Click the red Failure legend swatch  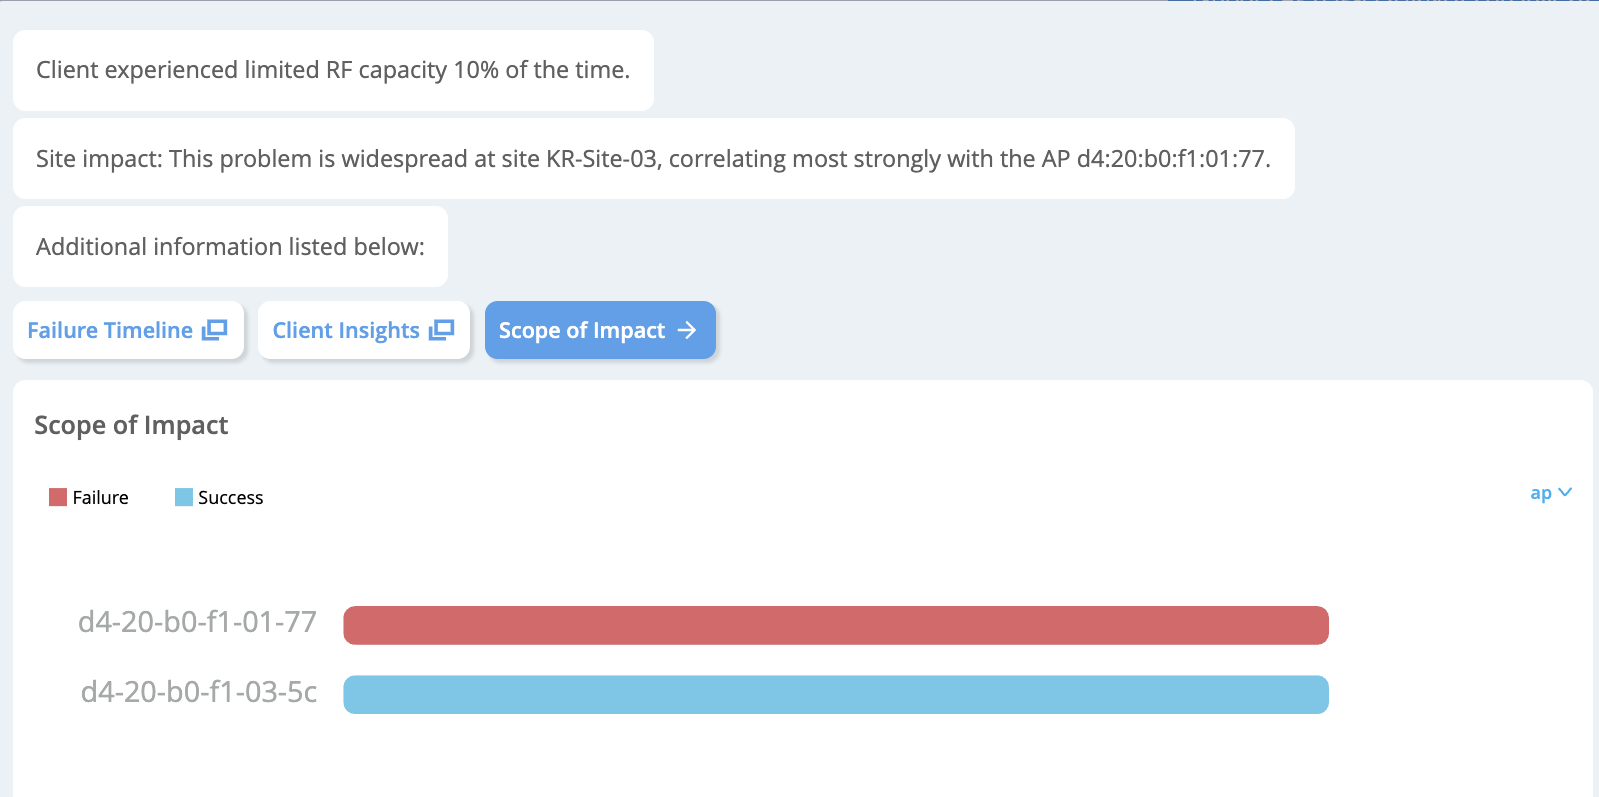pyautogui.click(x=58, y=497)
